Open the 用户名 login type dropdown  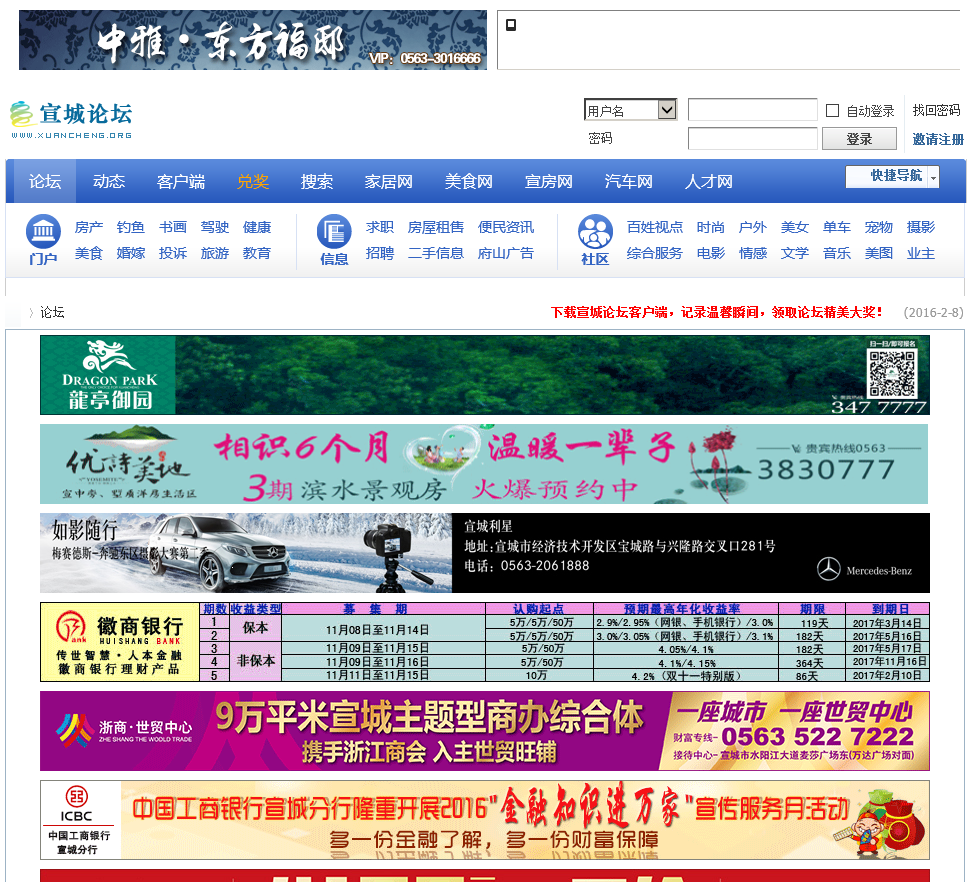630,110
